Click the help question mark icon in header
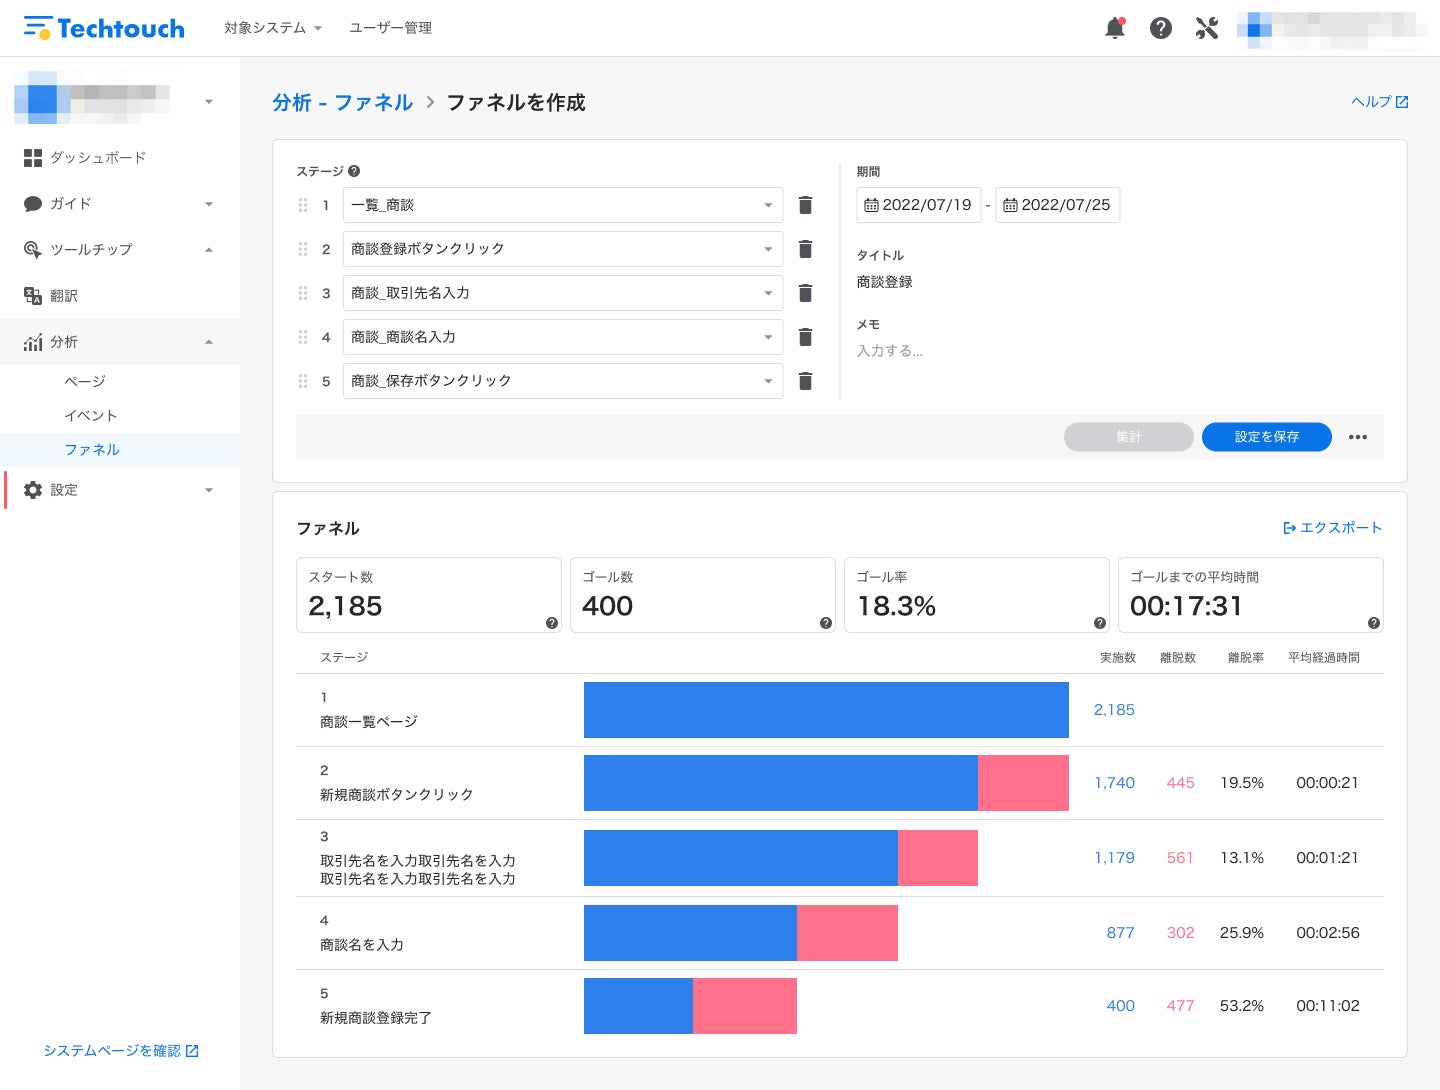The height and width of the screenshot is (1090, 1440). click(1161, 28)
